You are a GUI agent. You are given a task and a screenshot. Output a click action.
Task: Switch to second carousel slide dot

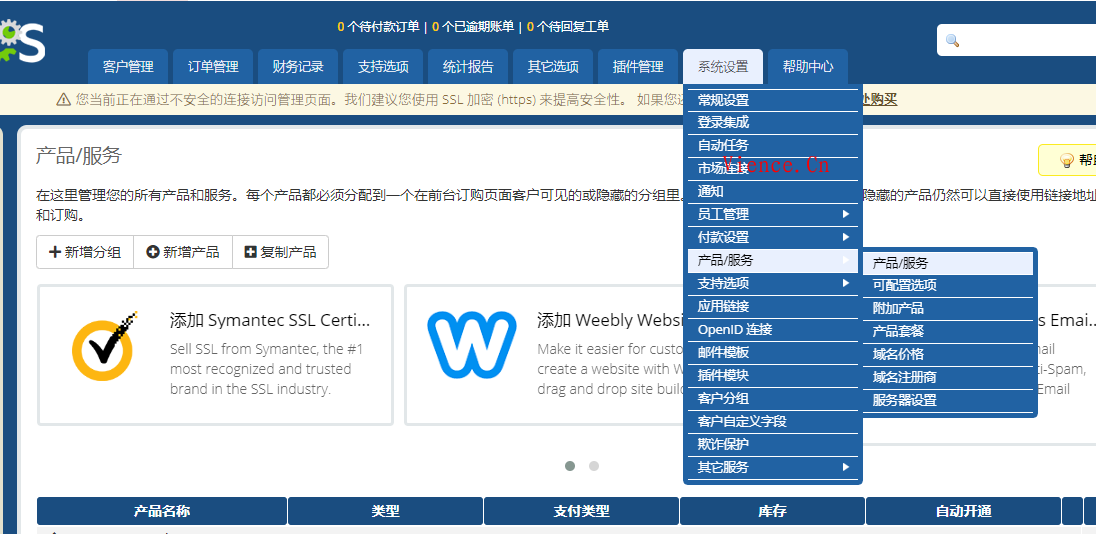click(594, 466)
